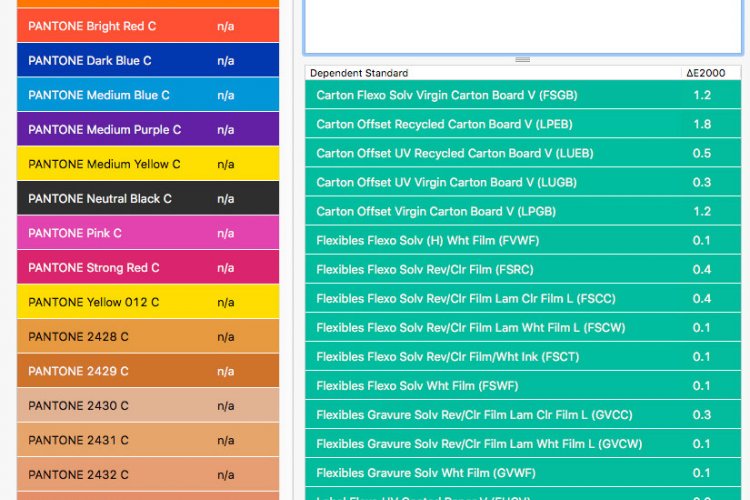This screenshot has height=500, width=750.
Task: Select Flexibles Flexo Solv (H) Wht Film (FVWF)
Action: click(523, 240)
